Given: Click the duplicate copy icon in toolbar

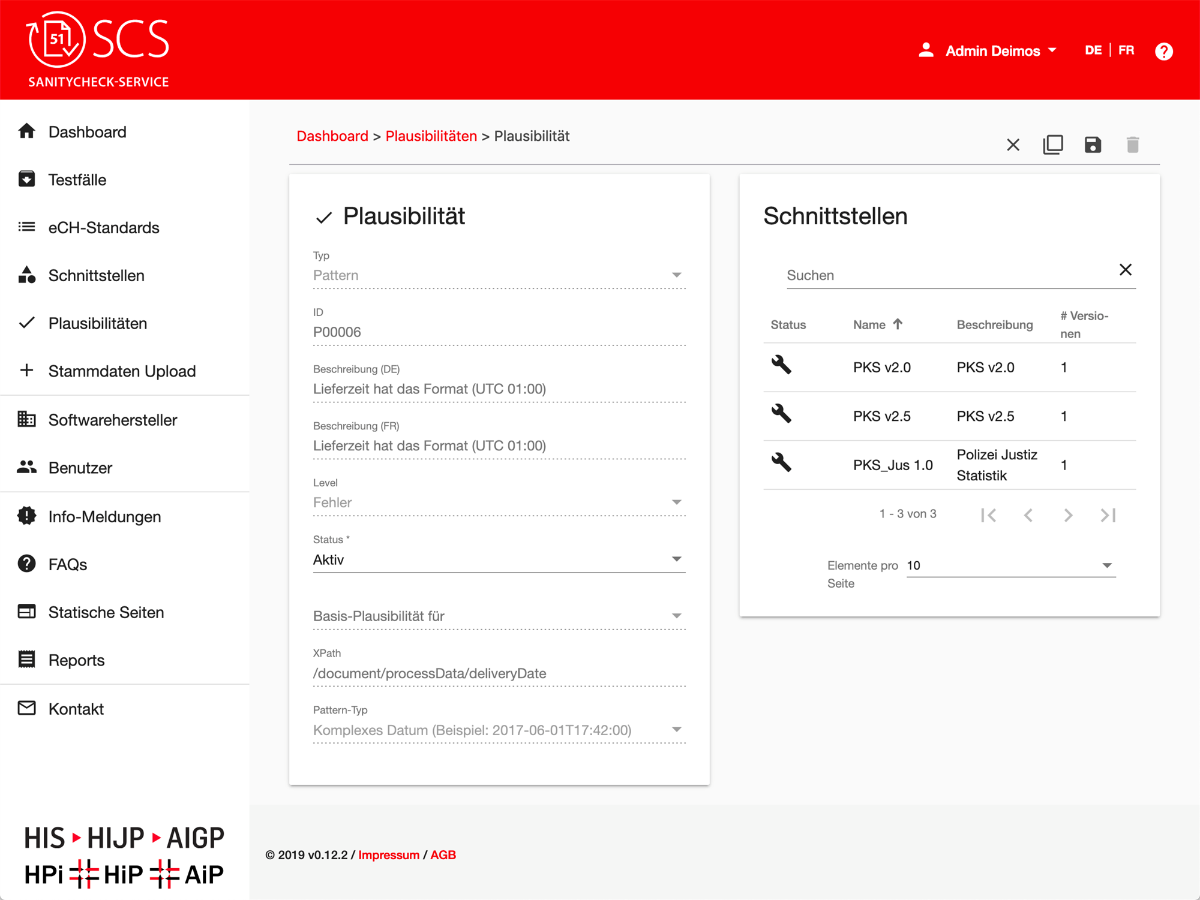Looking at the screenshot, I should pyautogui.click(x=1052, y=145).
